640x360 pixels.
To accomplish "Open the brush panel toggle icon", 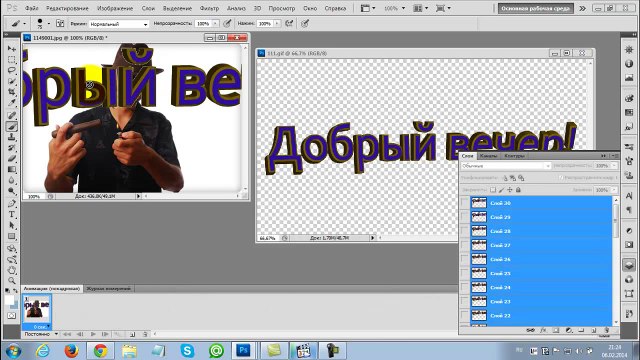I will click(60, 23).
